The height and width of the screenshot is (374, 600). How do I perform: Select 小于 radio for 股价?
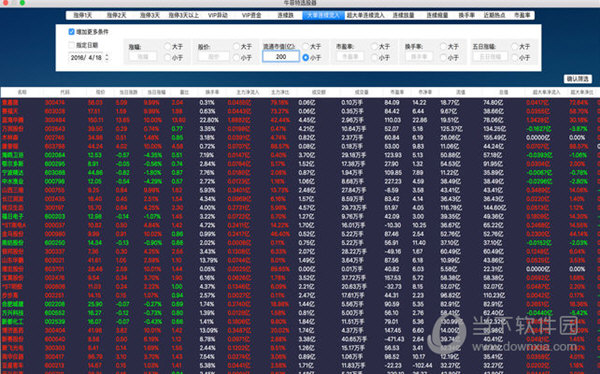tap(236, 57)
